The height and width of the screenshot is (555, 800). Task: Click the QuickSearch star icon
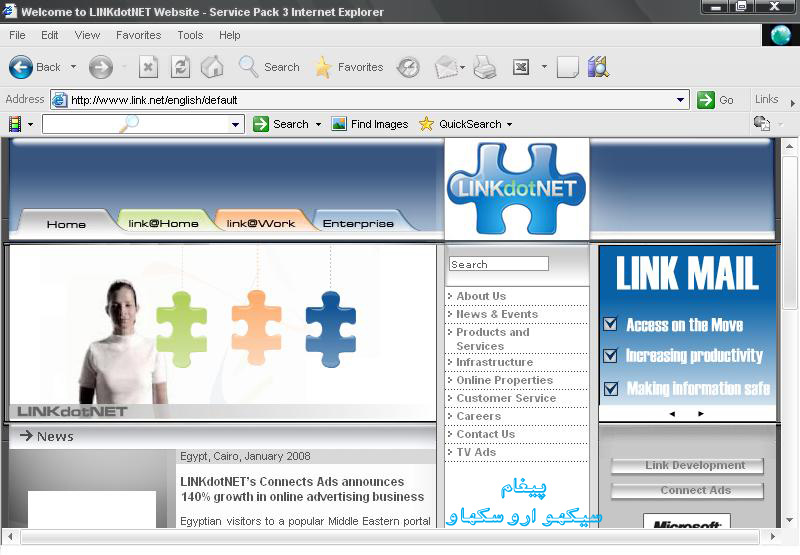coord(426,124)
